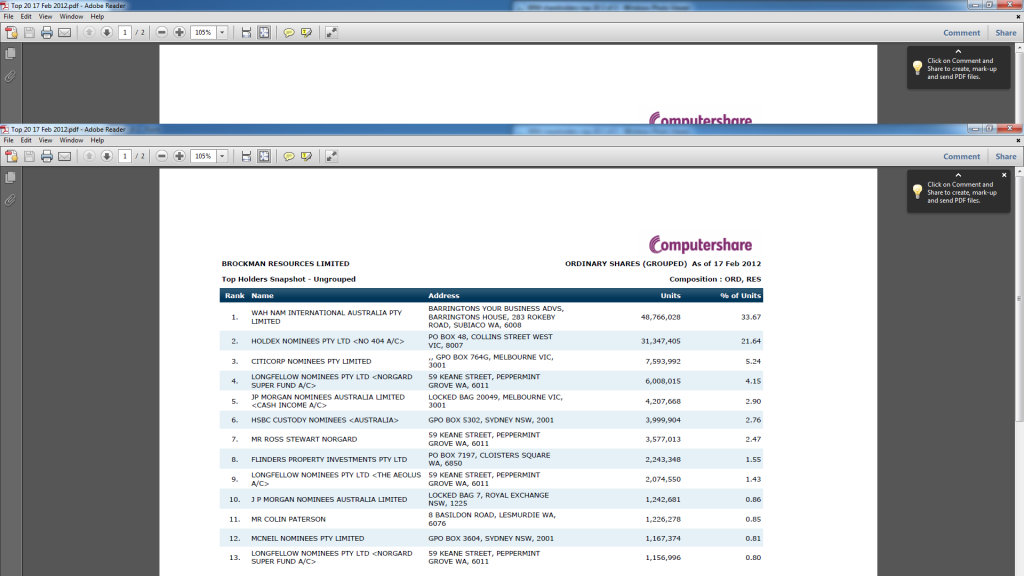The height and width of the screenshot is (576, 1024).
Task: Click 'FLINDERS PROPERTY INVESTMENTS PTY LTD' cell
Action: (329, 459)
